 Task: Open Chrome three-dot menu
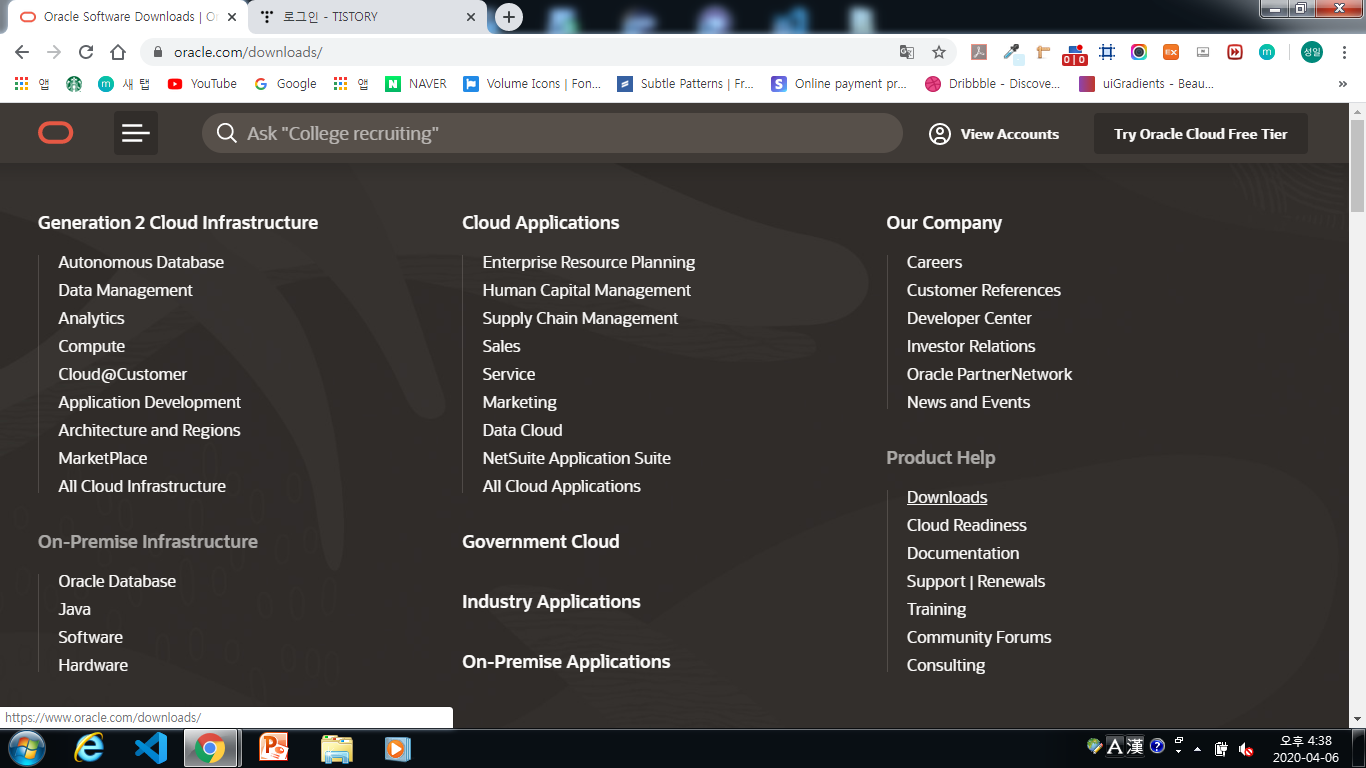click(1345, 52)
